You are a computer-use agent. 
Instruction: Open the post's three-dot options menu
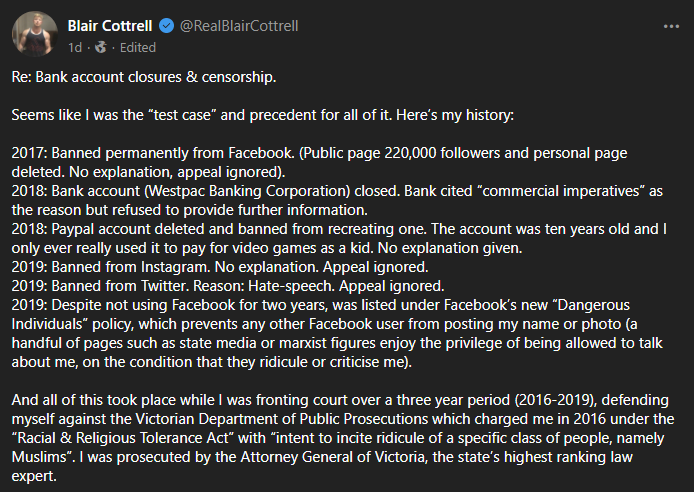(x=671, y=27)
